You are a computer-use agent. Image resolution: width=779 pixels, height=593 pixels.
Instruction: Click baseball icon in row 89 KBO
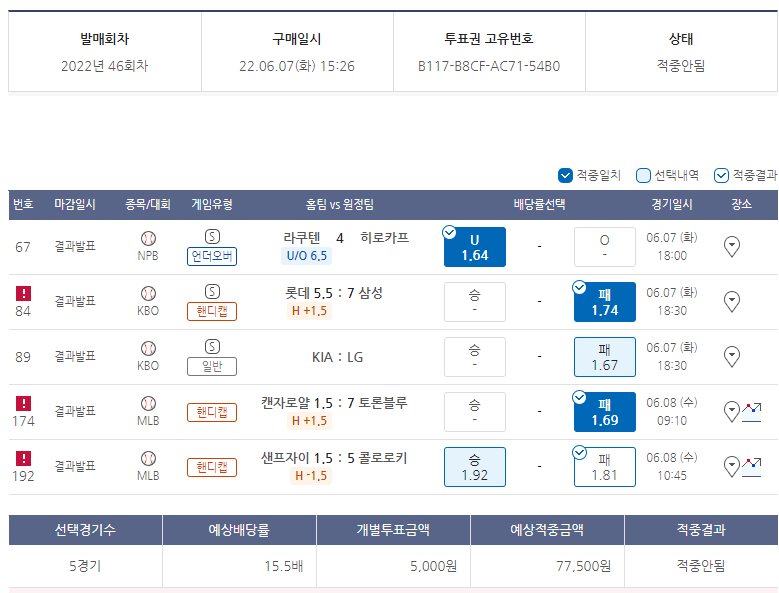(x=148, y=349)
